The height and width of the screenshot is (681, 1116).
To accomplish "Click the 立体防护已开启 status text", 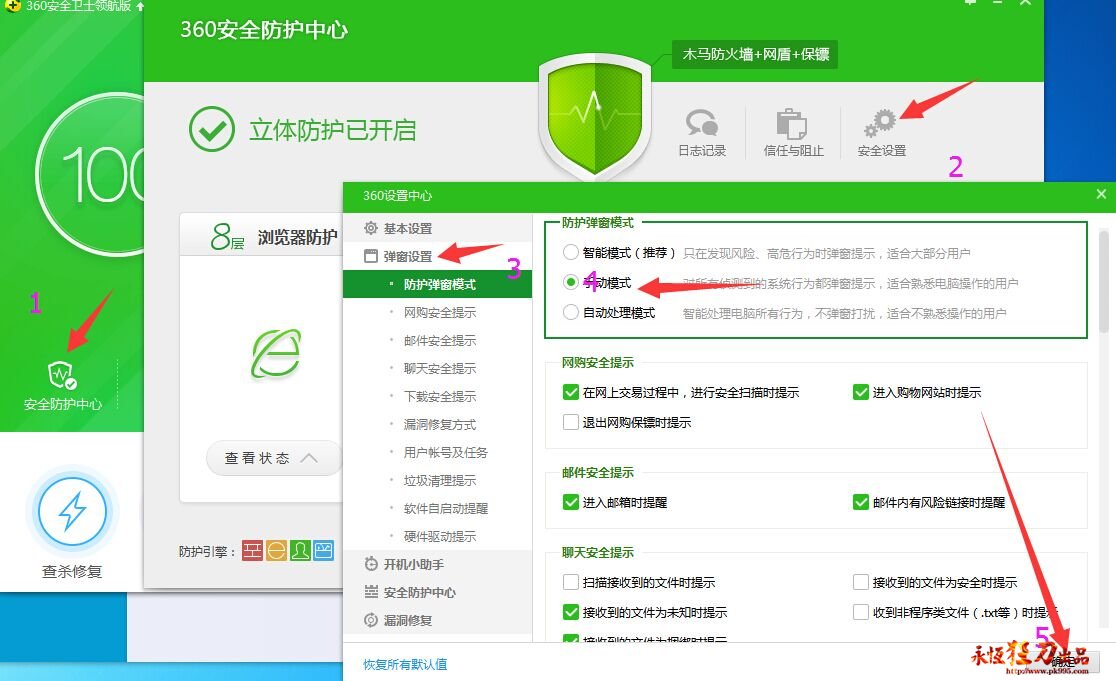I will click(x=332, y=130).
